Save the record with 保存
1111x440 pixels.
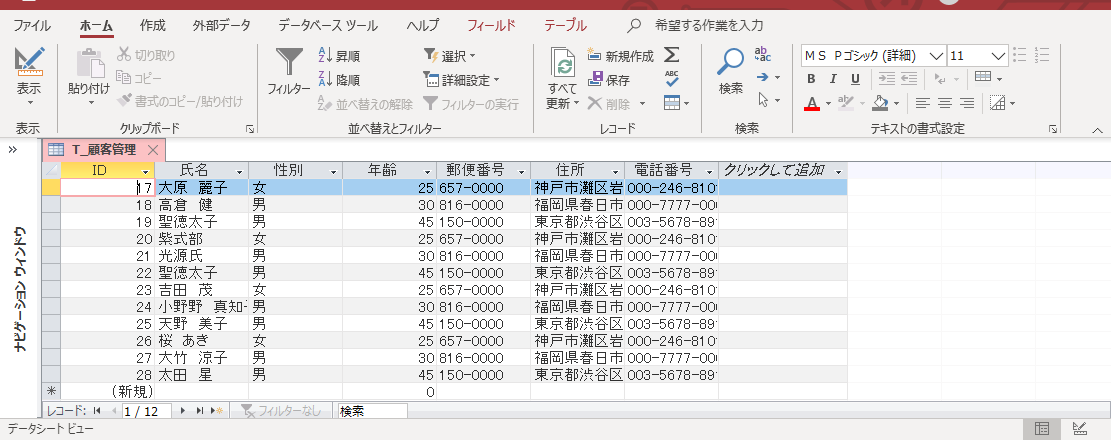[x=609, y=80]
